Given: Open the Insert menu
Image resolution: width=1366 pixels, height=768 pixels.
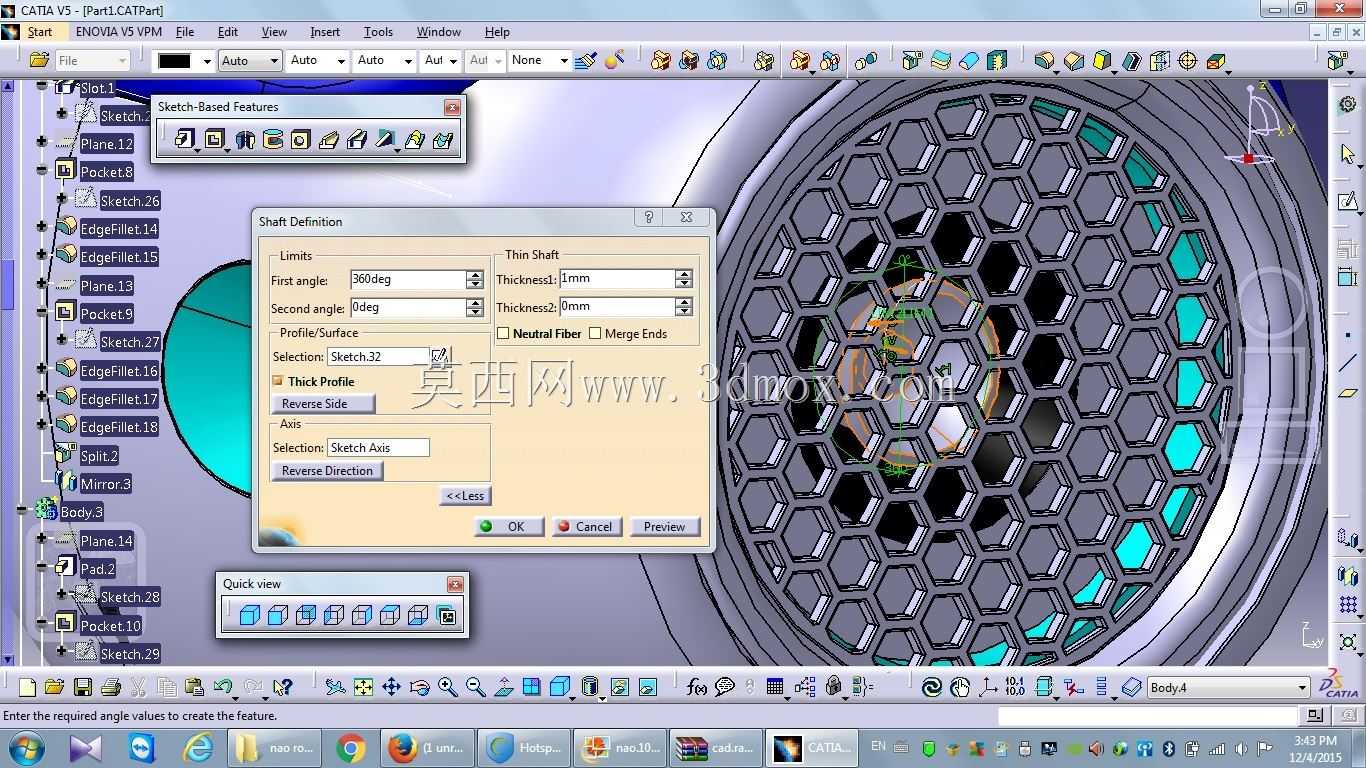Looking at the screenshot, I should 325,32.
